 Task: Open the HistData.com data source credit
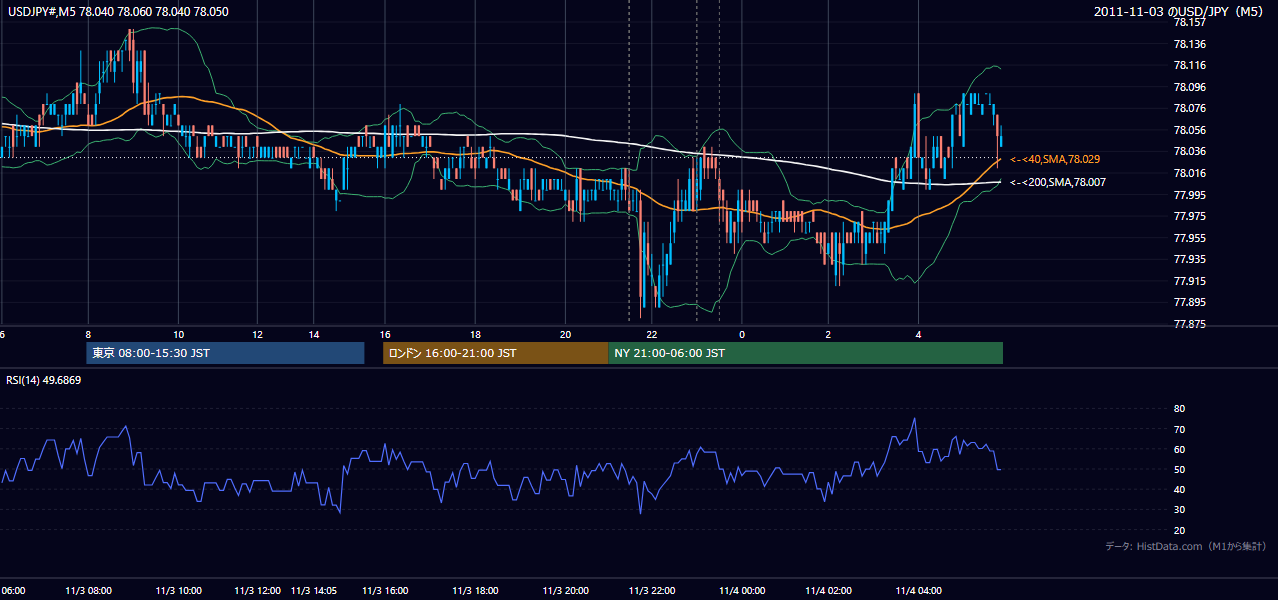(1186, 546)
